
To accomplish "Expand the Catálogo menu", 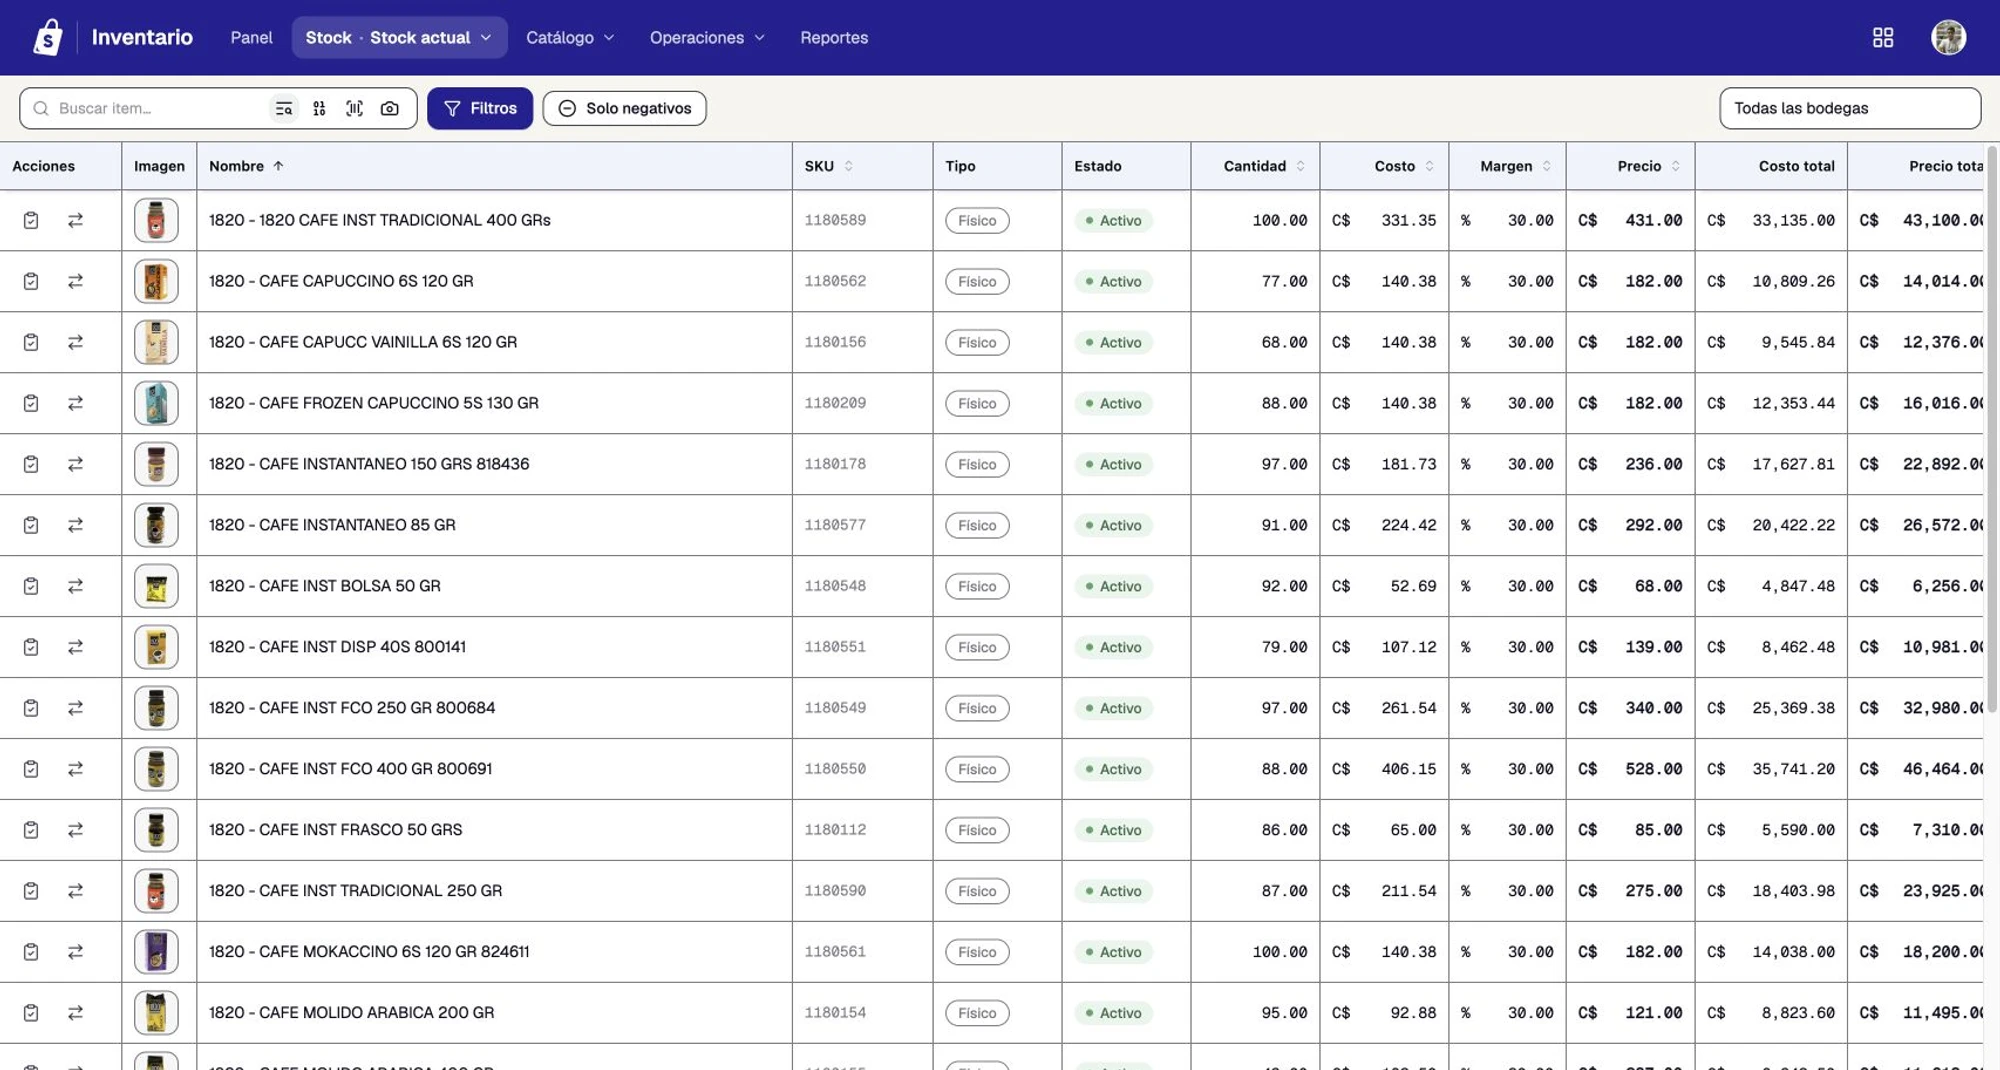I will tap(570, 37).
